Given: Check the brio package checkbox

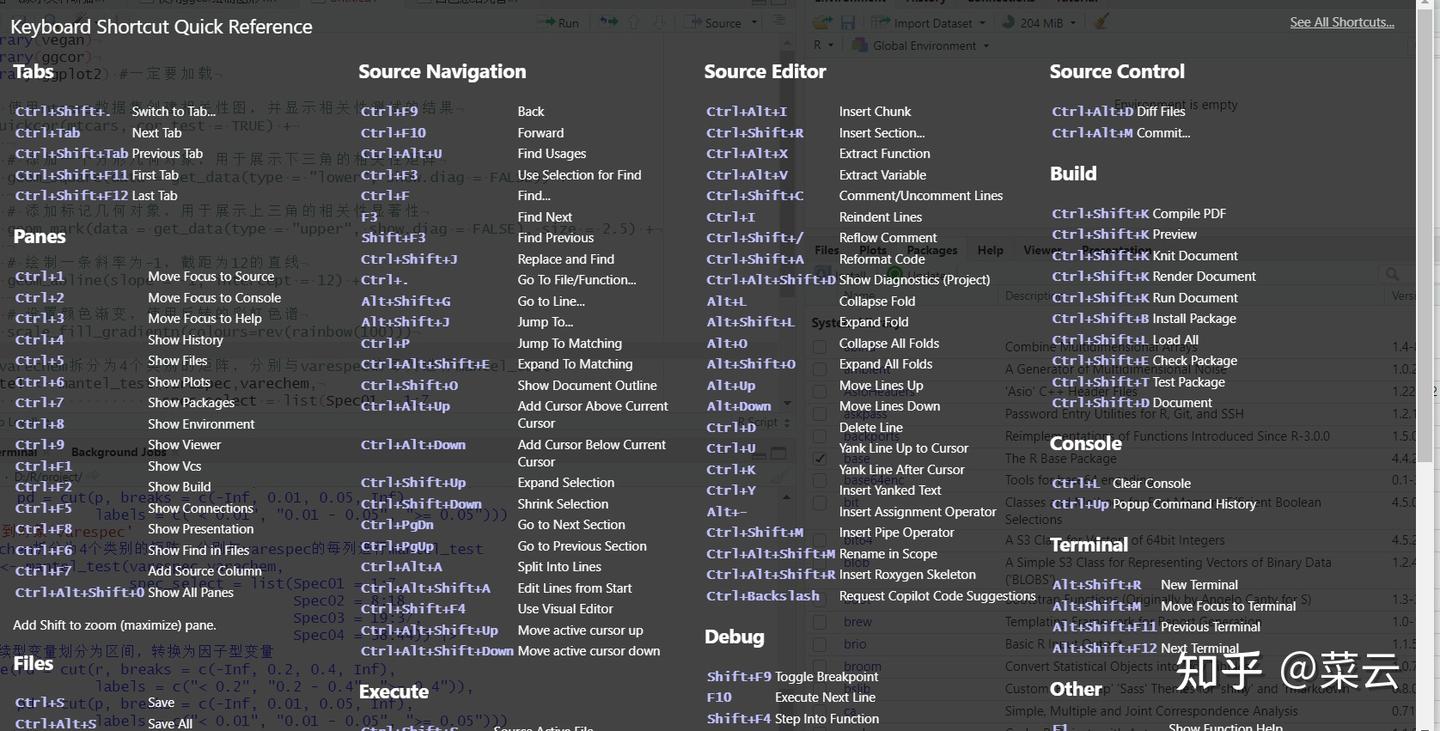Looking at the screenshot, I should point(820,644).
